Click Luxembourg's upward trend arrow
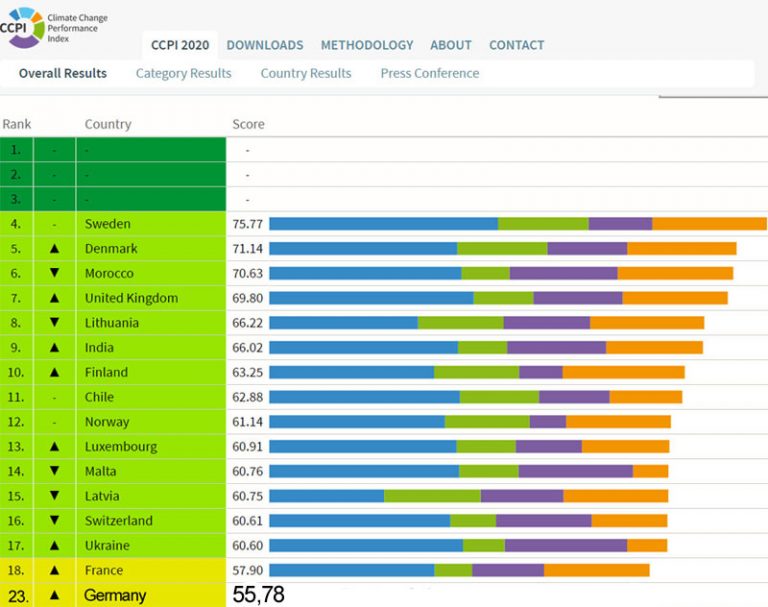768x607 pixels. click(x=54, y=446)
